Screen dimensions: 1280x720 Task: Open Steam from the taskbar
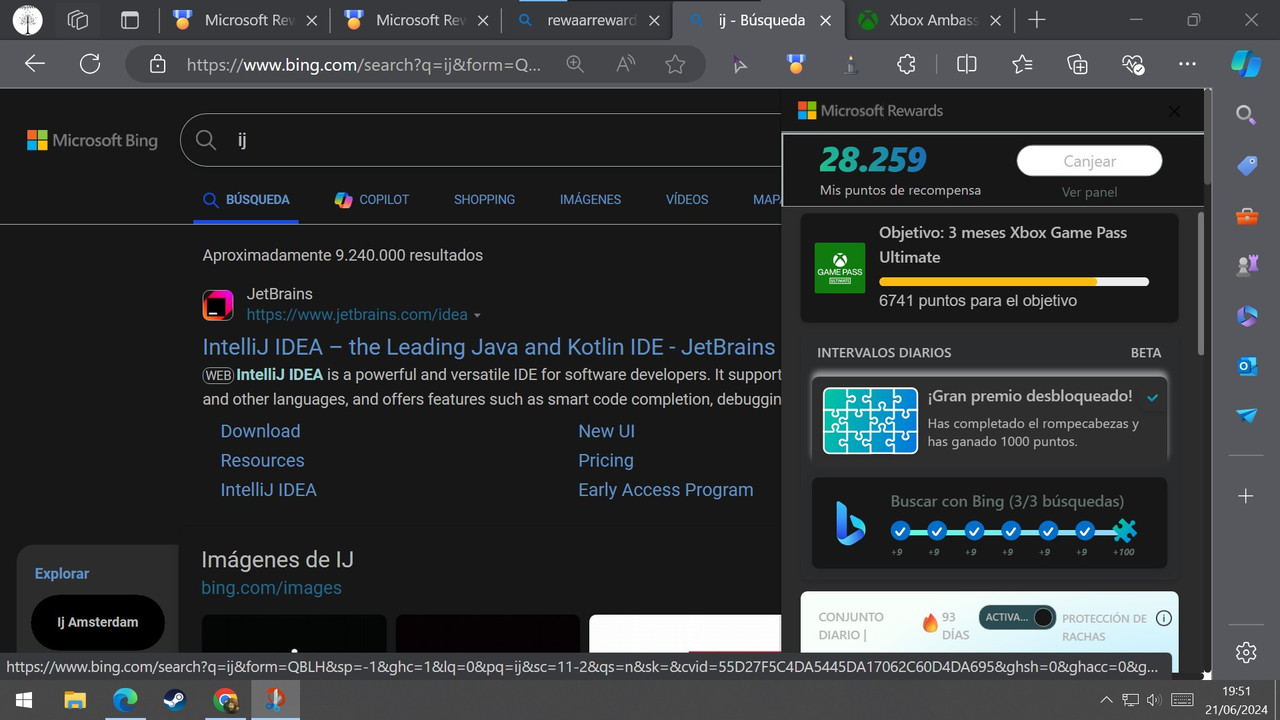point(175,700)
